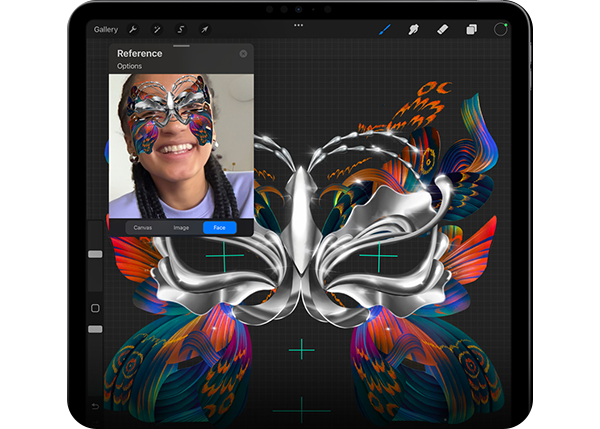Pick the Eraser tool
Viewport: 600px width, 429px height.
(x=441, y=29)
